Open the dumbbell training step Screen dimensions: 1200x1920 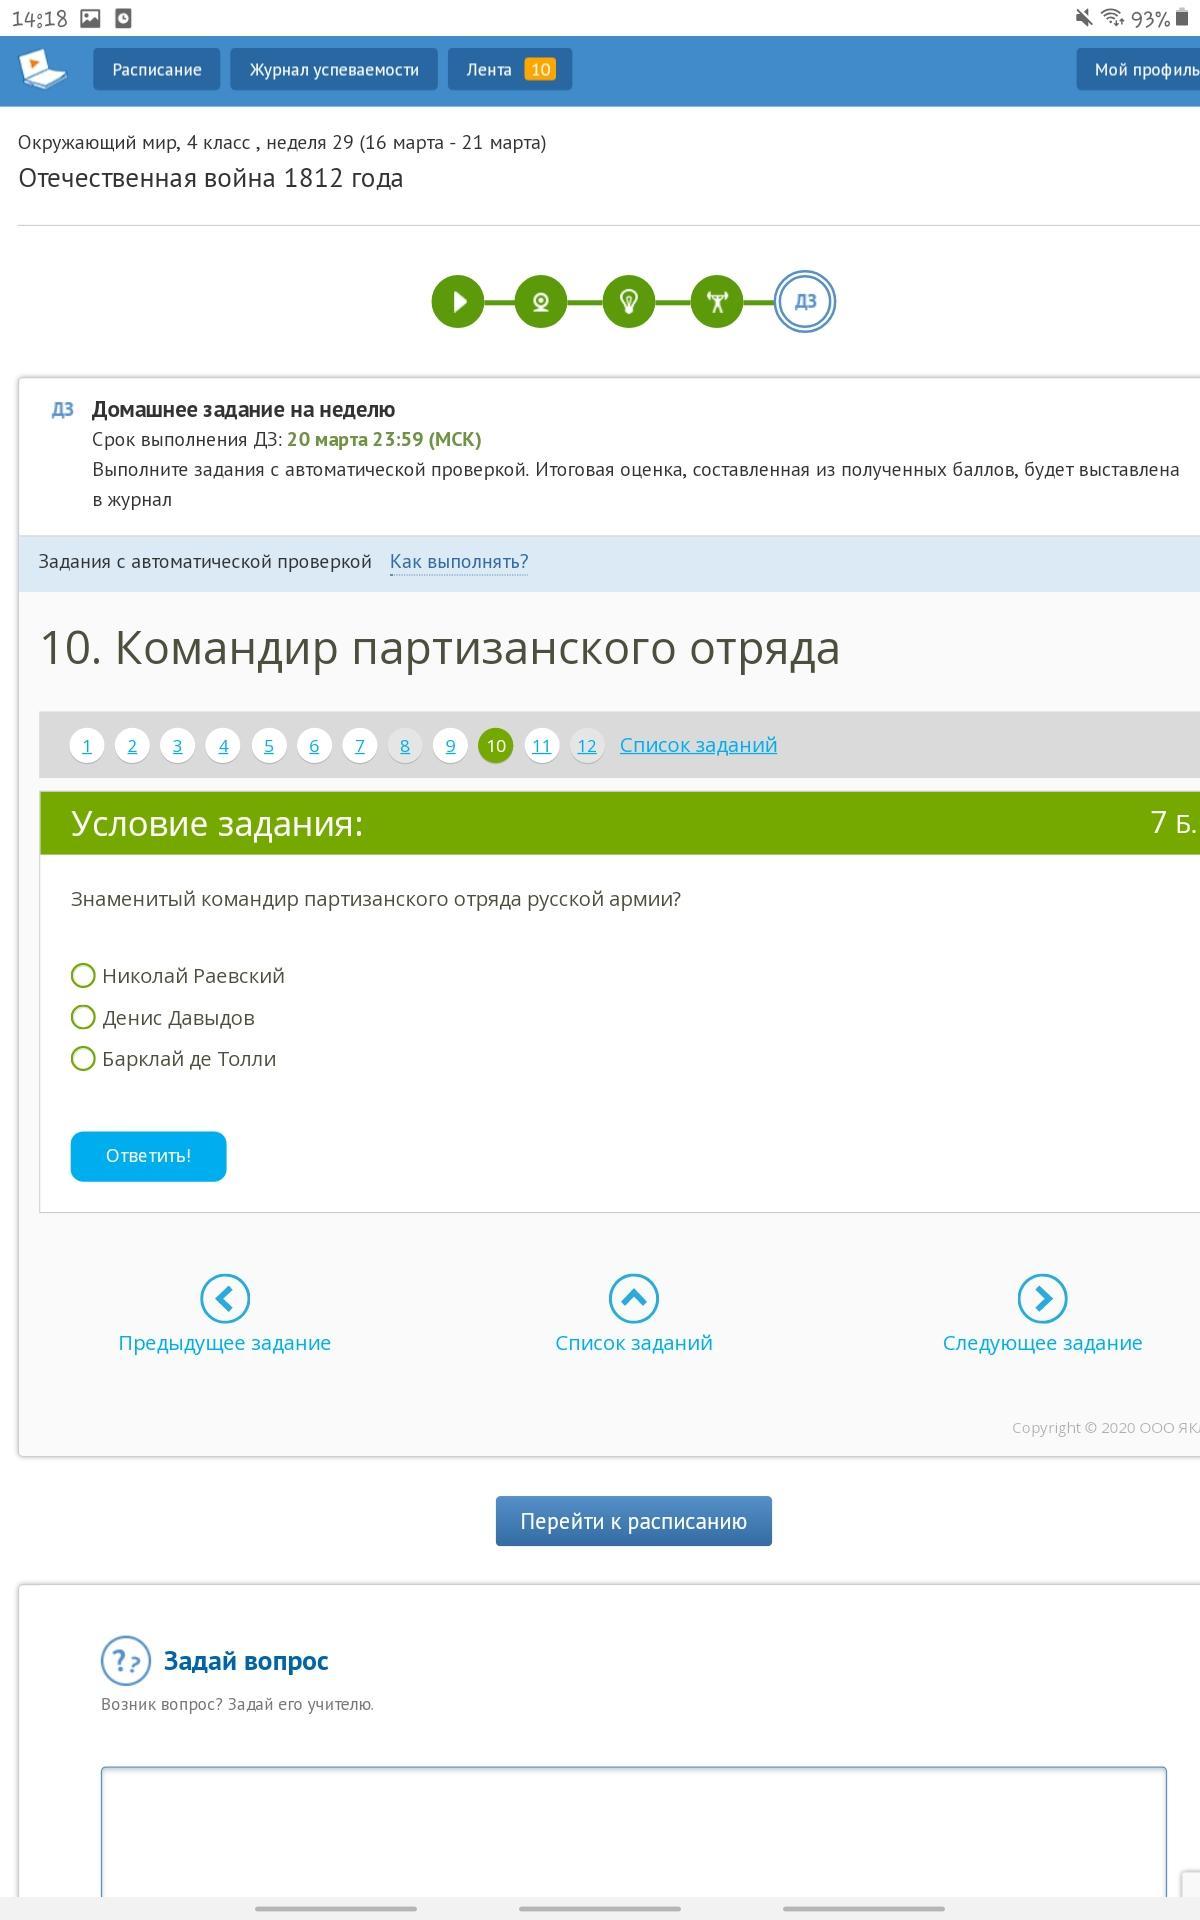717,301
